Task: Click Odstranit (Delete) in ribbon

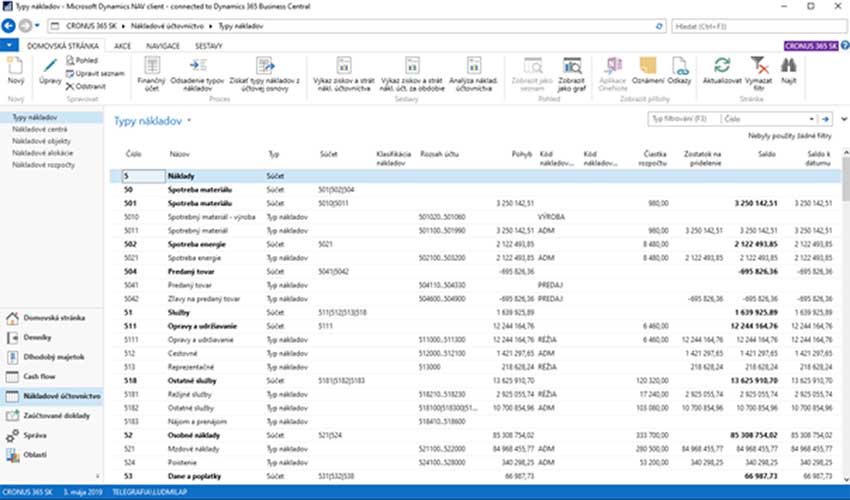Action: (x=86, y=86)
